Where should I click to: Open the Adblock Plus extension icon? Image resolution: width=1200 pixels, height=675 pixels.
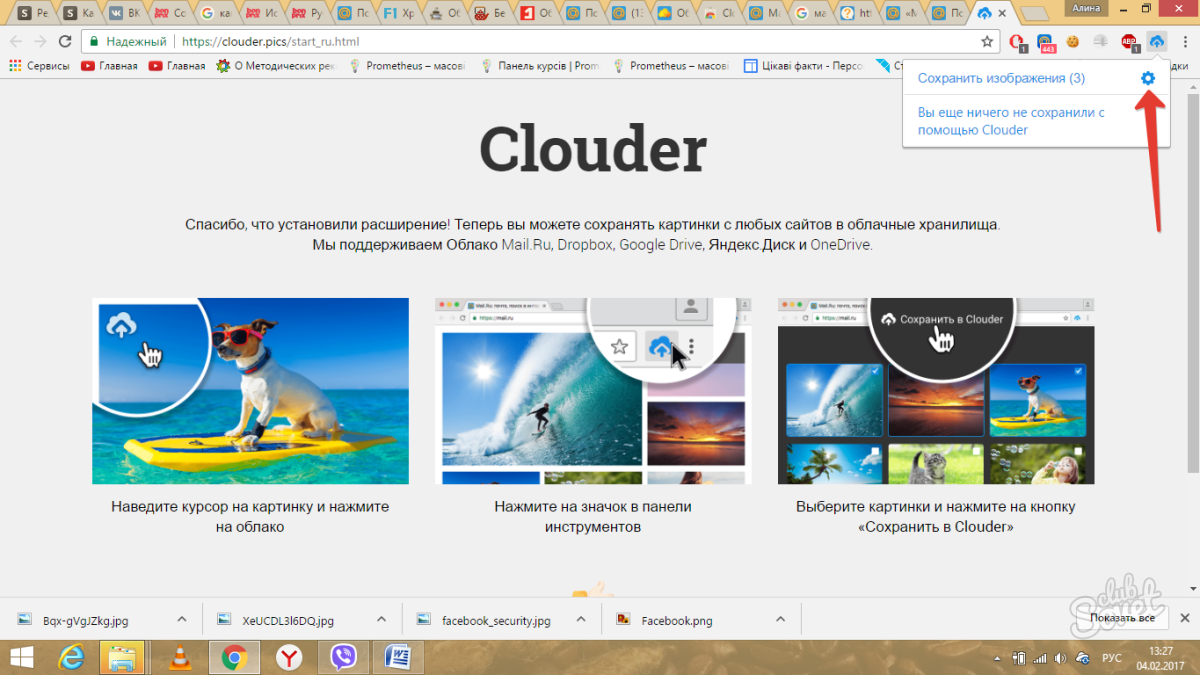pyautogui.click(x=1129, y=42)
